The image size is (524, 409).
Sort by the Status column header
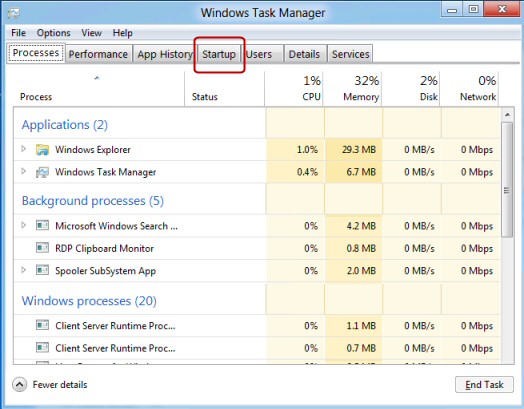point(224,89)
